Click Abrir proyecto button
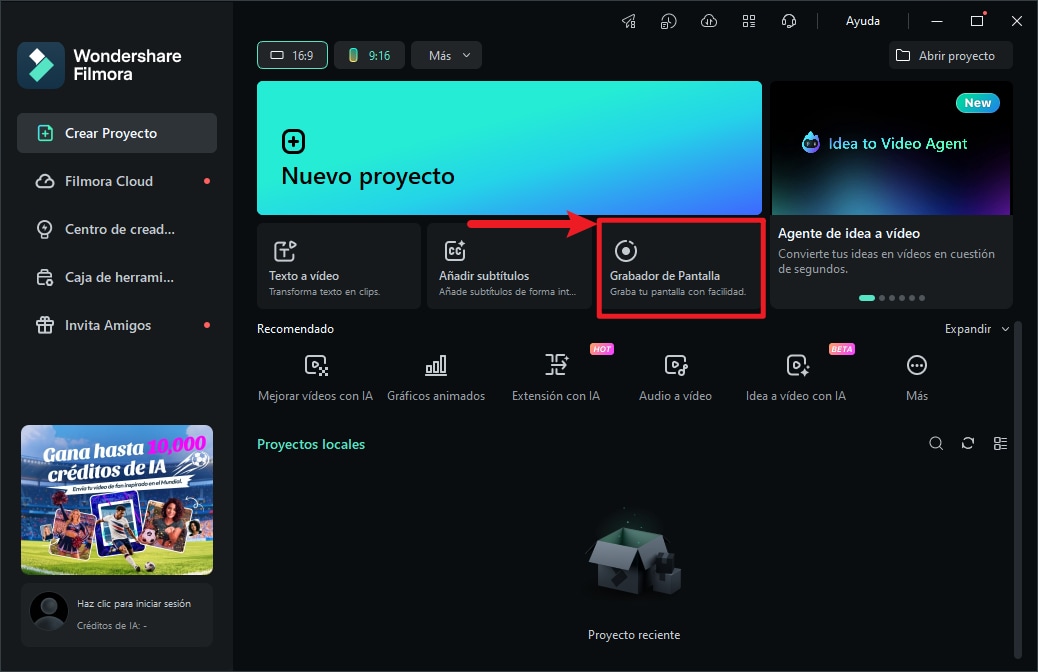This screenshot has height=672, width=1038. click(951, 56)
